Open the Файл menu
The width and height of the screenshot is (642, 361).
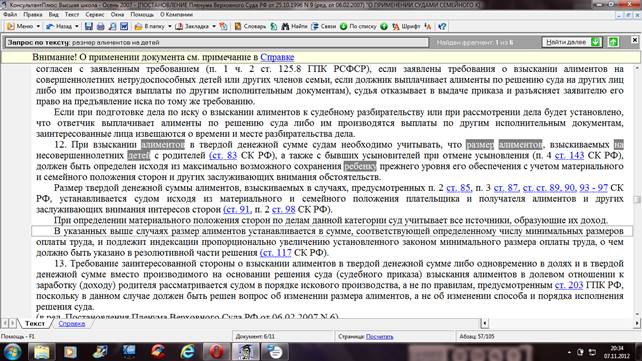(x=10, y=14)
